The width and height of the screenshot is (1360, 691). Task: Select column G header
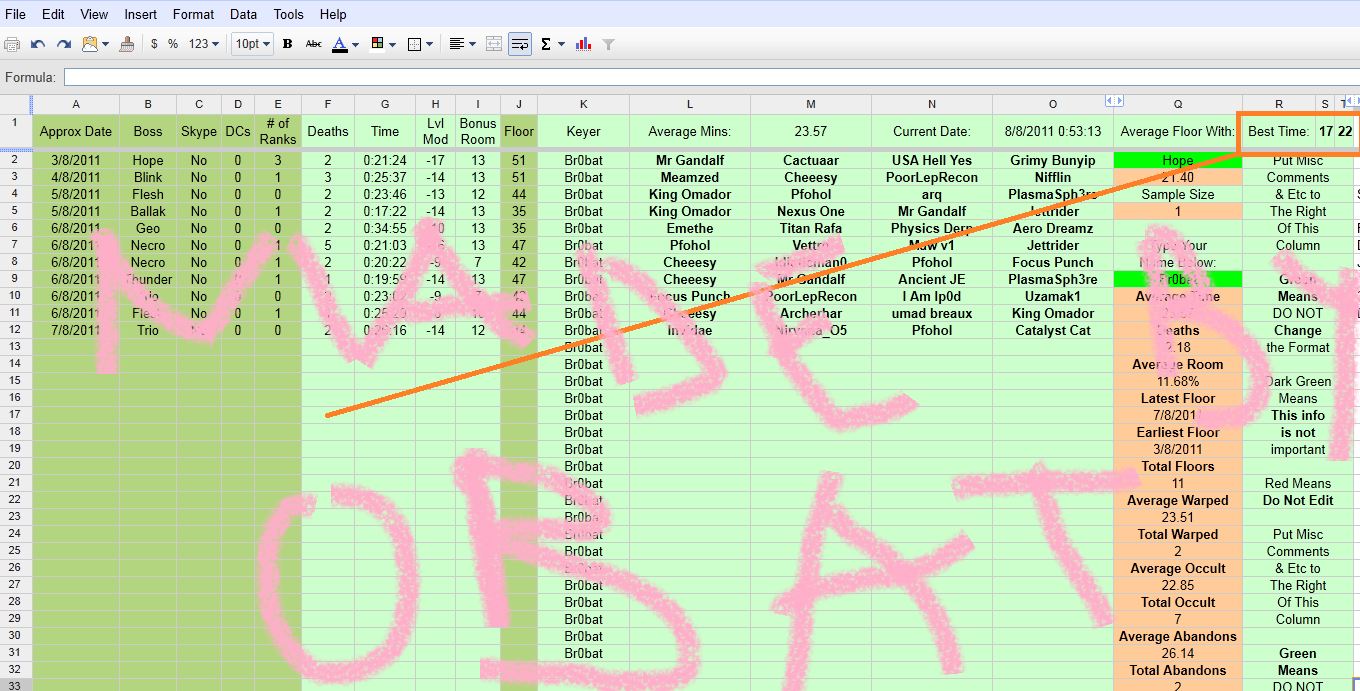tap(385, 104)
